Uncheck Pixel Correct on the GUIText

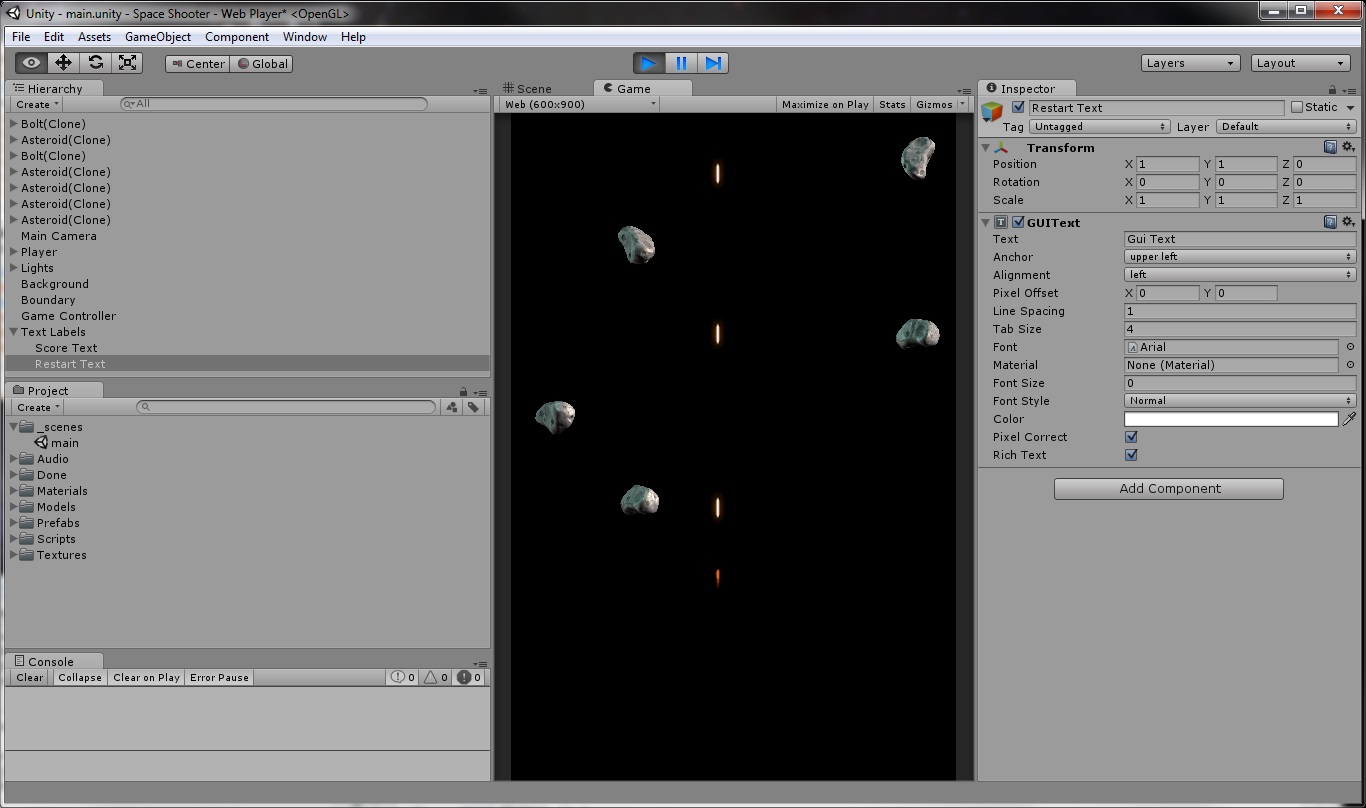click(x=1131, y=437)
